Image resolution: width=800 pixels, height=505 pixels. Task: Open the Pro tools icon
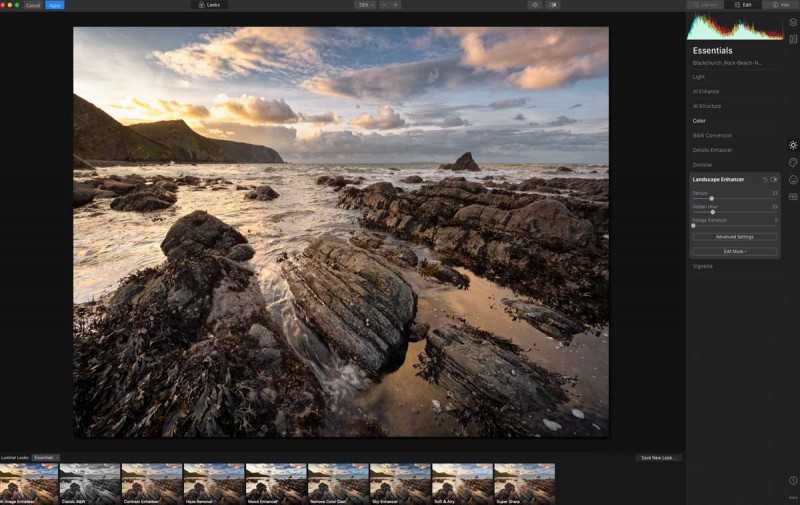click(793, 197)
